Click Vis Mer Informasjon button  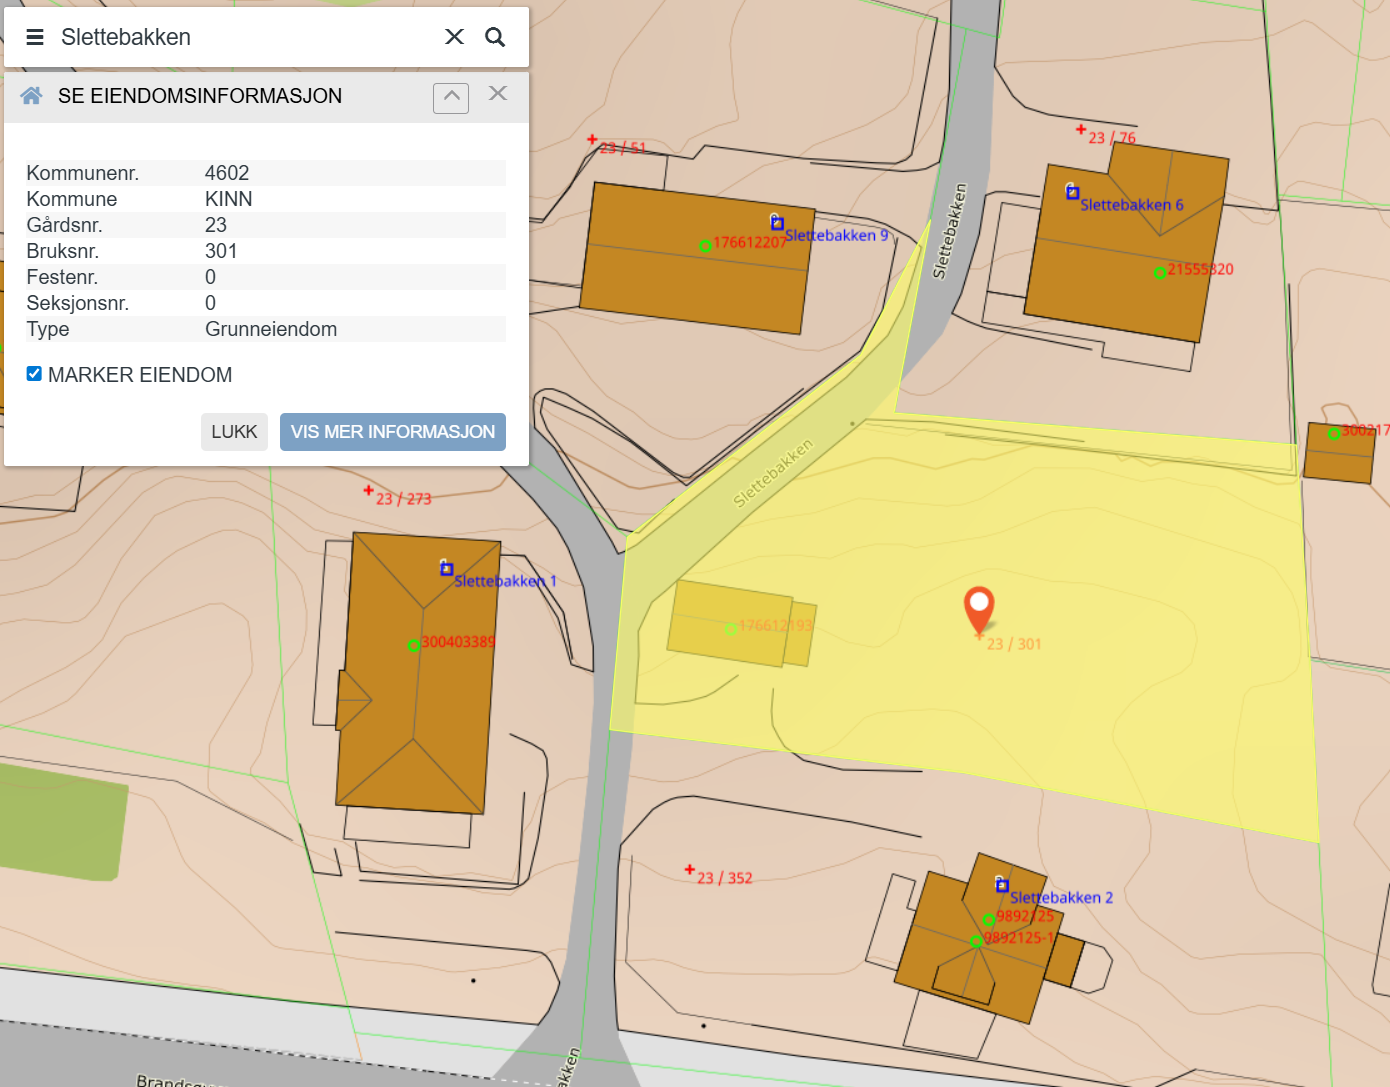click(x=393, y=432)
